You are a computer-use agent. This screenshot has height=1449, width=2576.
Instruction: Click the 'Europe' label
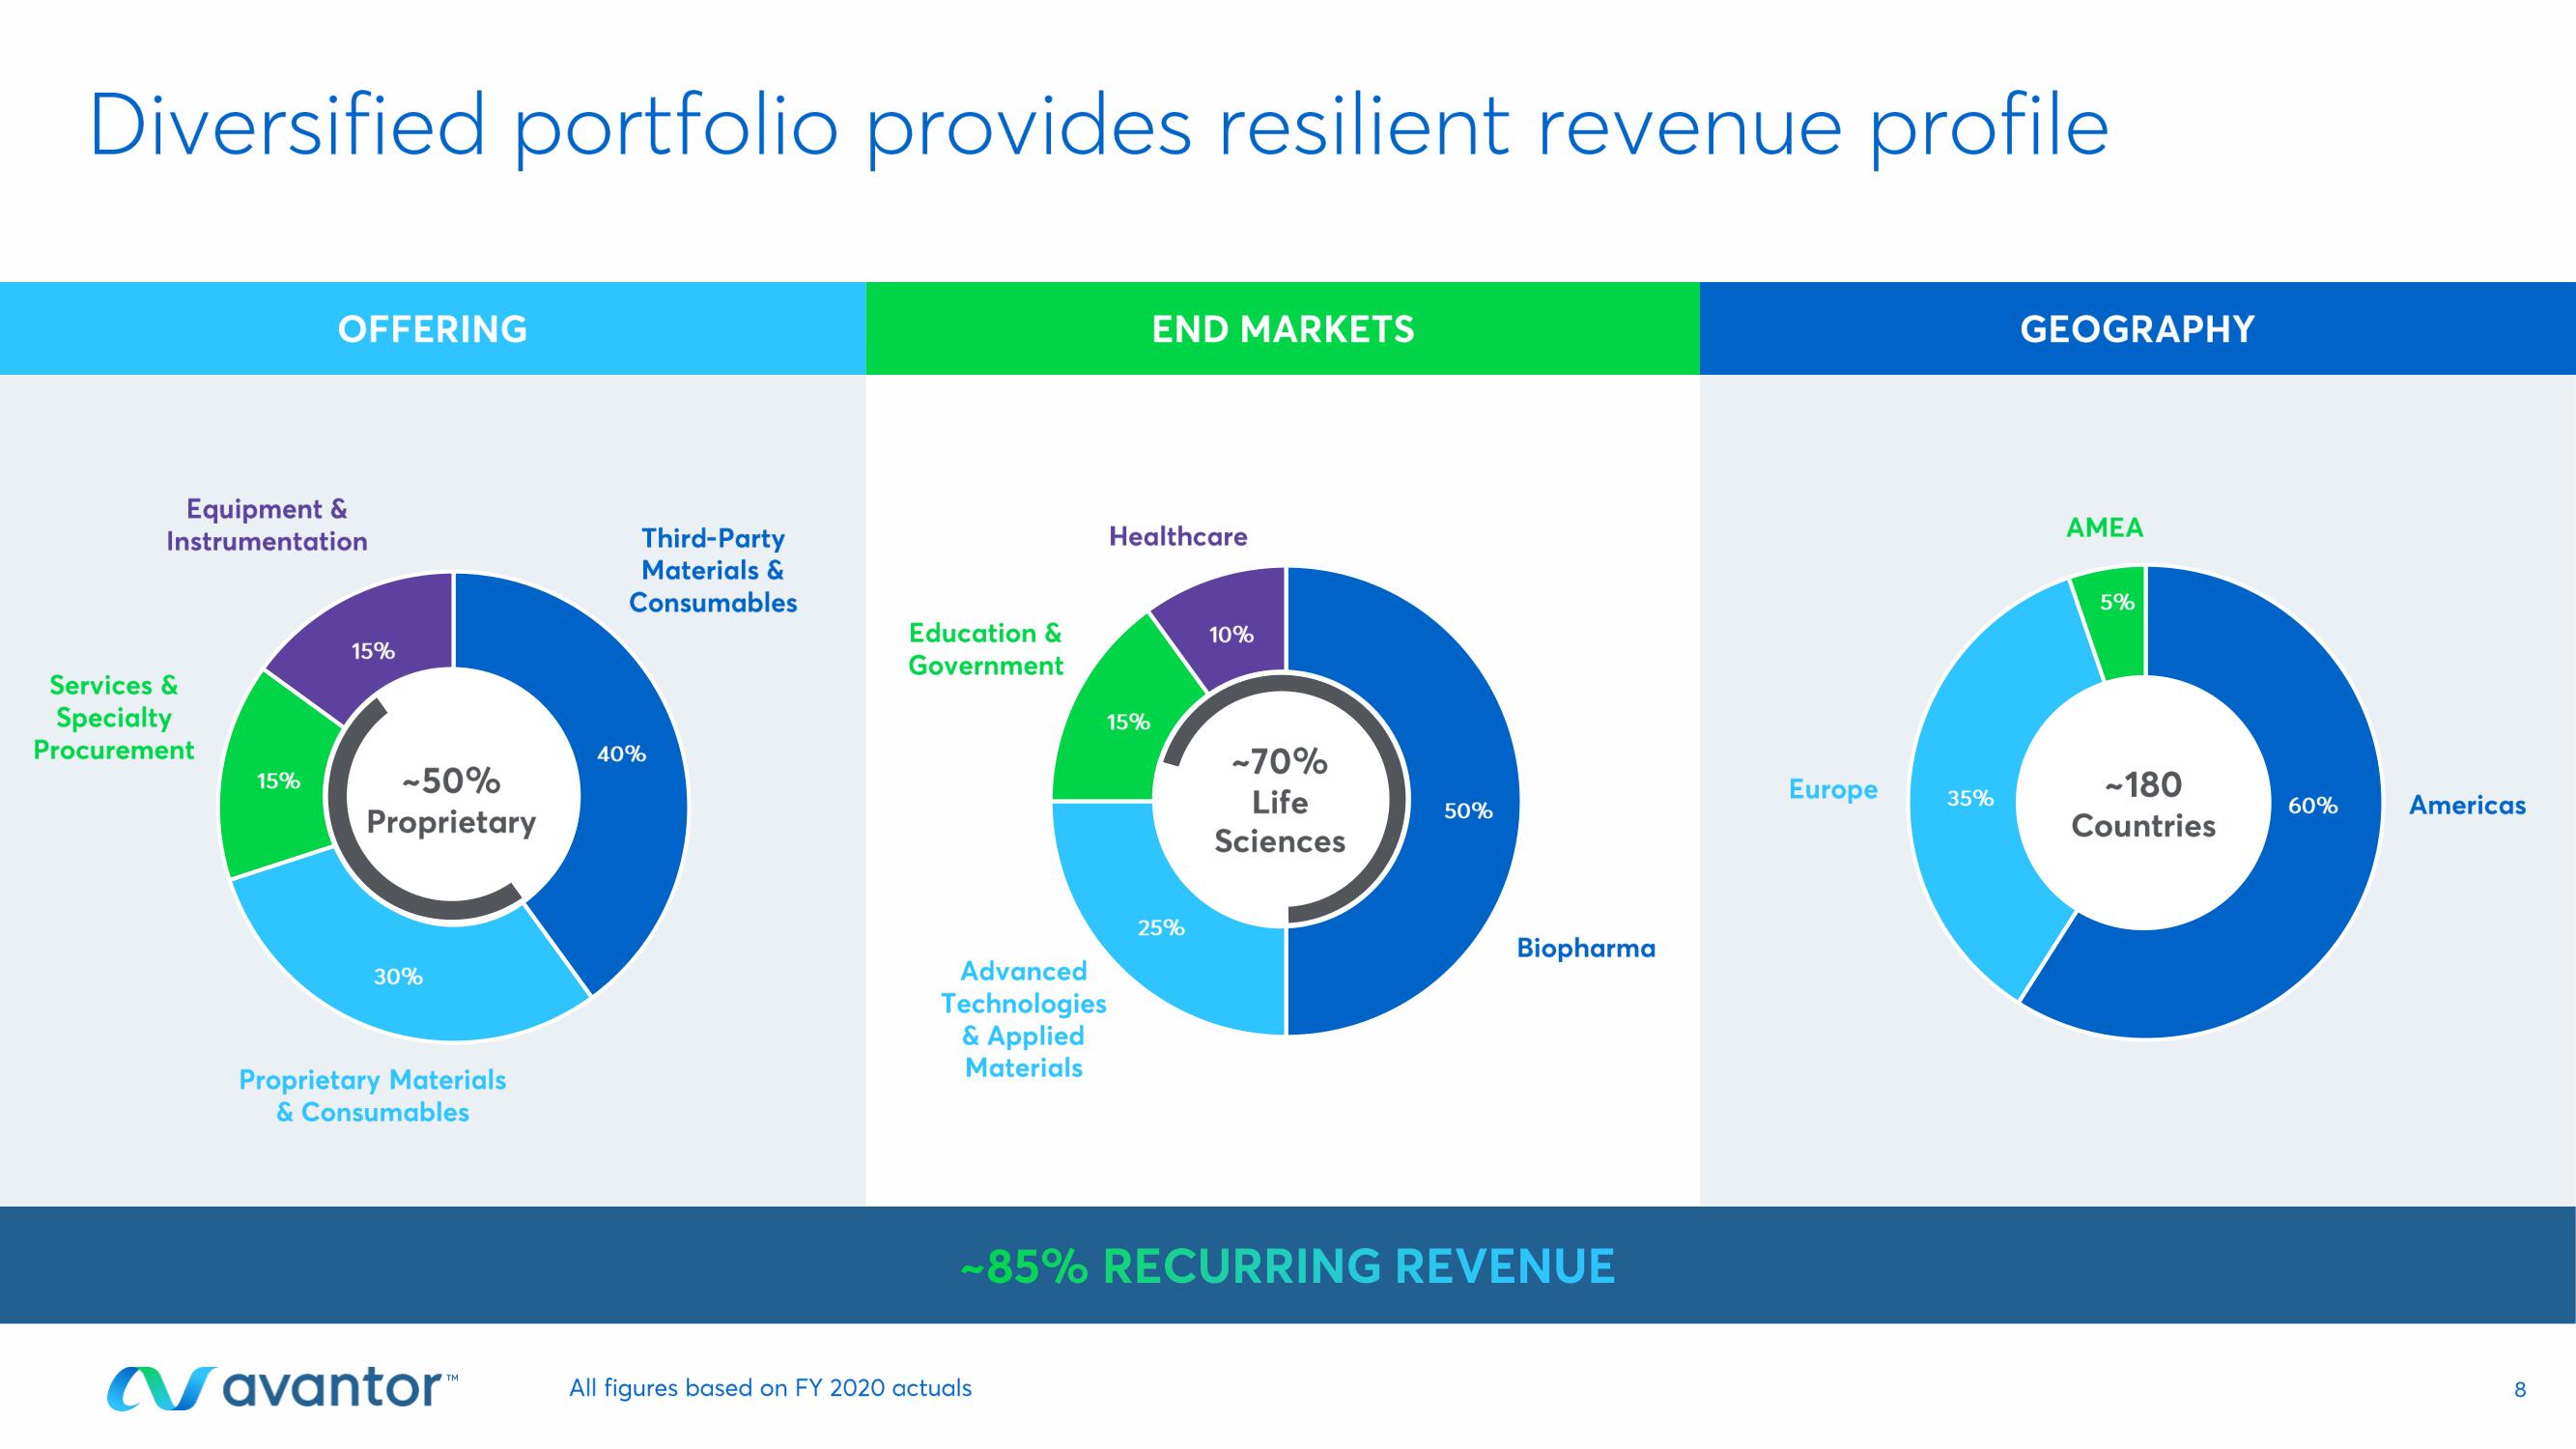point(1833,789)
